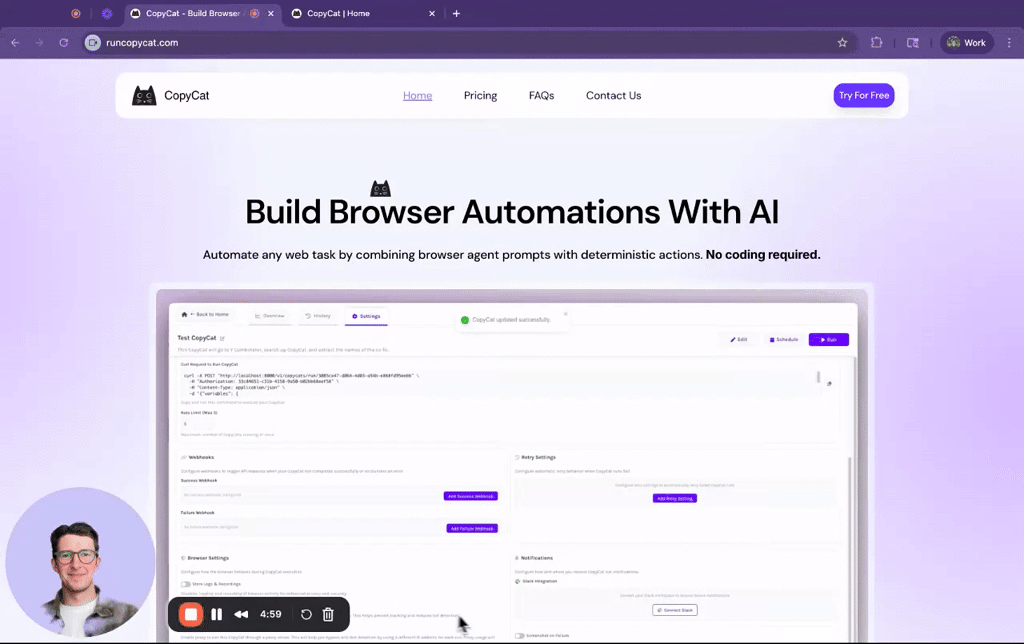This screenshot has height=644, width=1024.
Task: Close the CopyCat - Build Browser tab
Action: (x=271, y=13)
